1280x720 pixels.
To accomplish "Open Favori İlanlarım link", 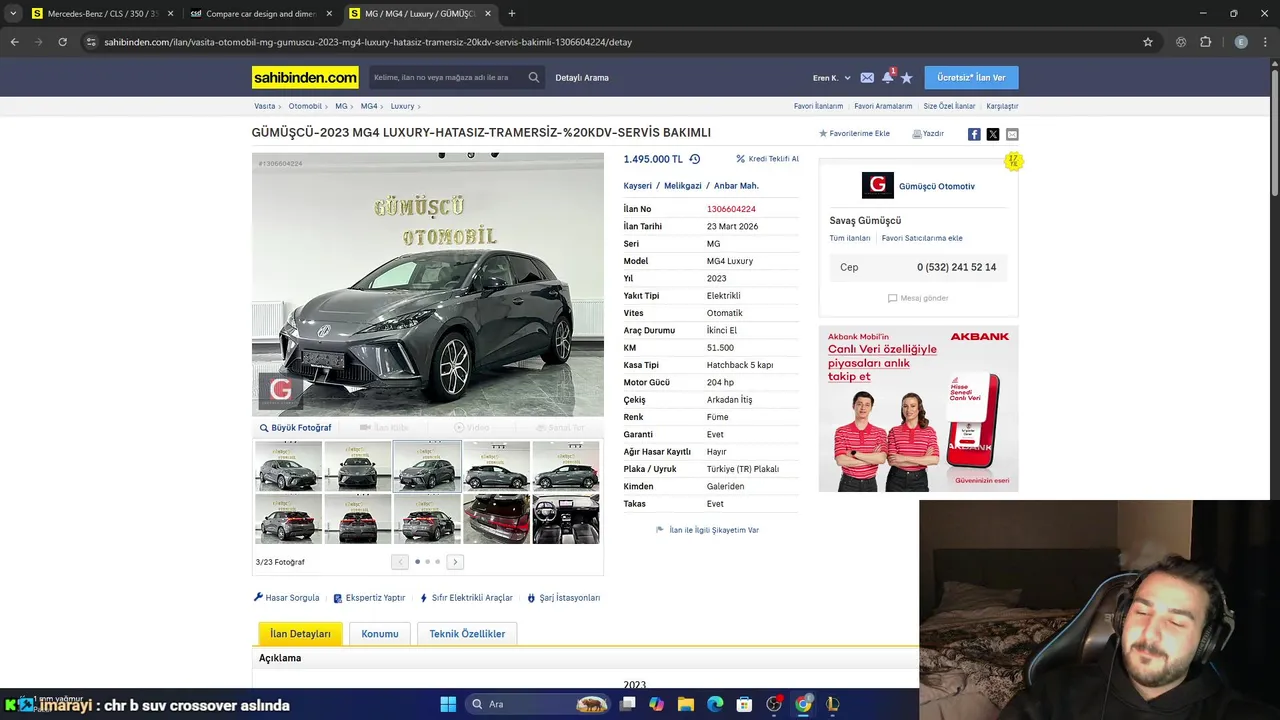I will [x=818, y=106].
